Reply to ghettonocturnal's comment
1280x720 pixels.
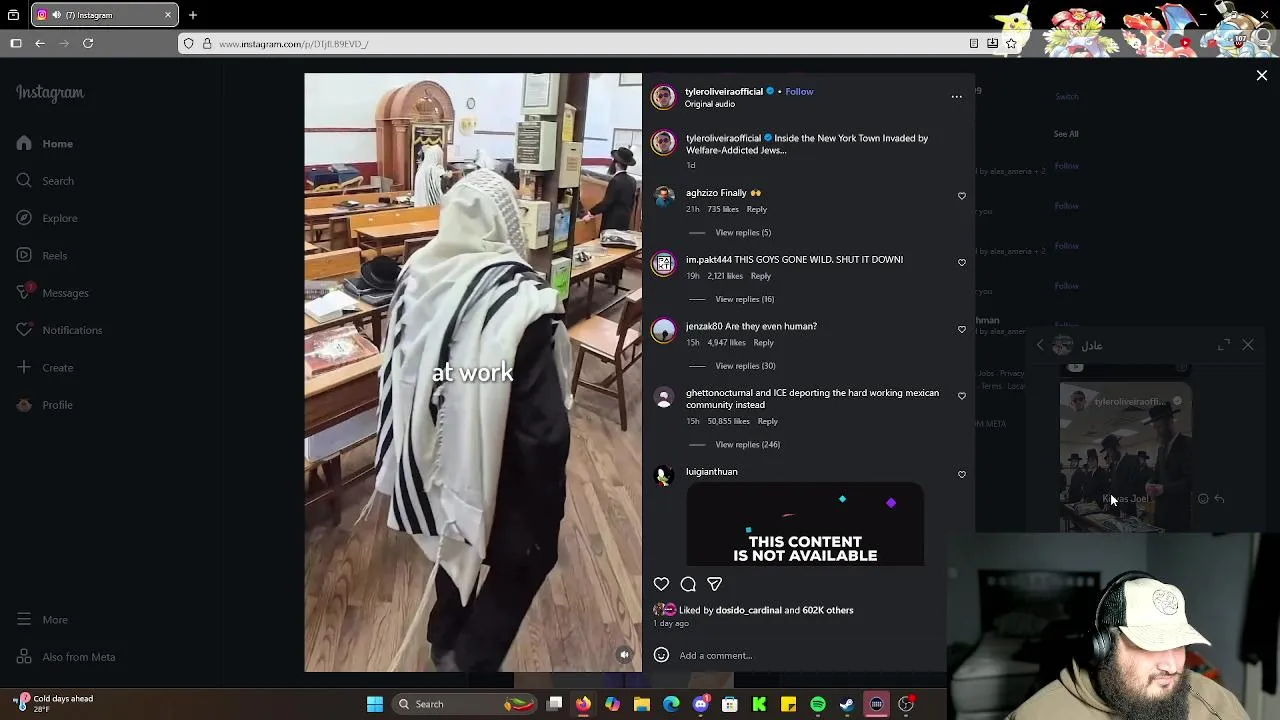[x=767, y=421]
